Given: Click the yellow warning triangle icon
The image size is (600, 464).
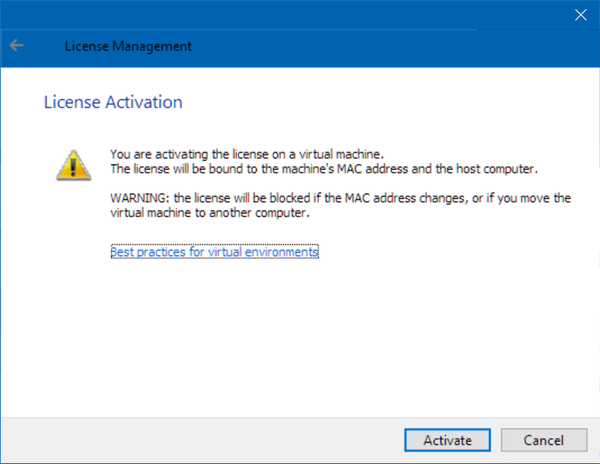Looking at the screenshot, I should pos(71,164).
